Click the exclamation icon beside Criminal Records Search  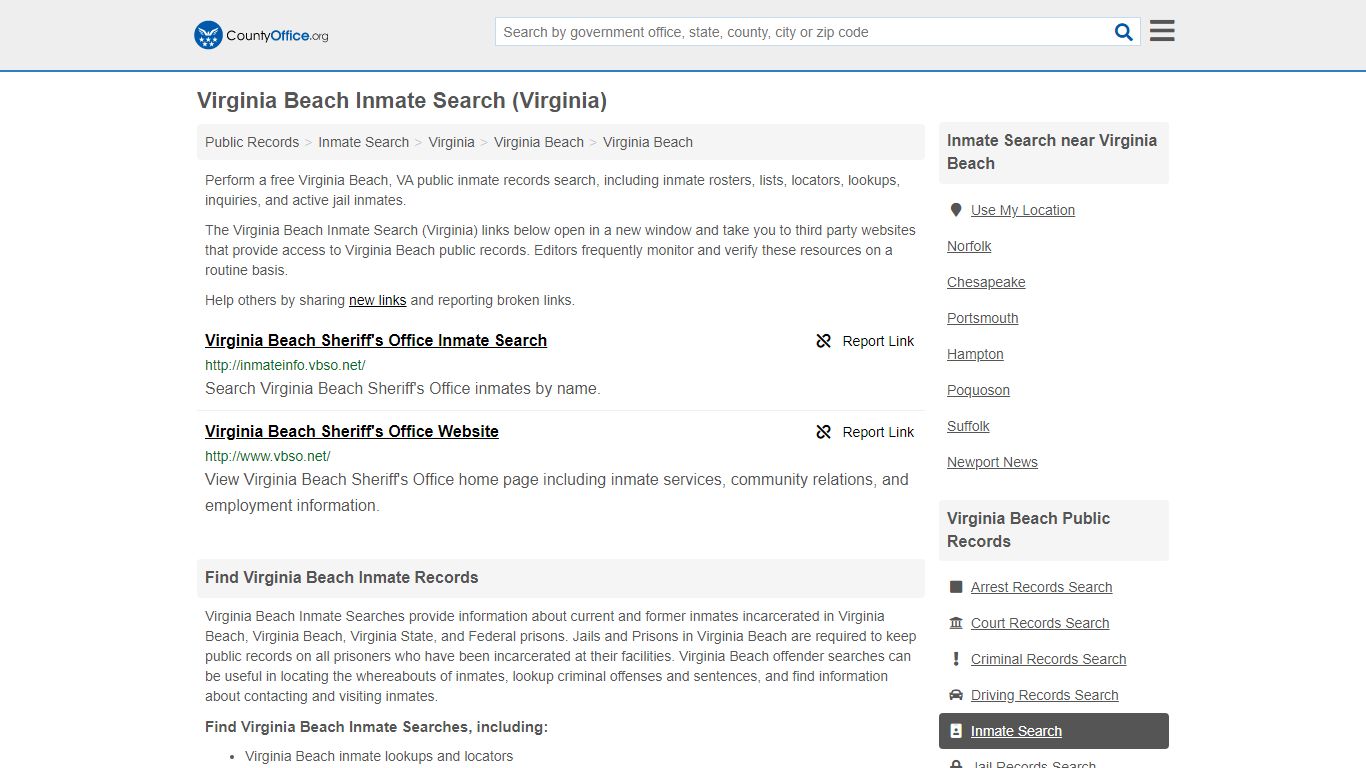956,658
